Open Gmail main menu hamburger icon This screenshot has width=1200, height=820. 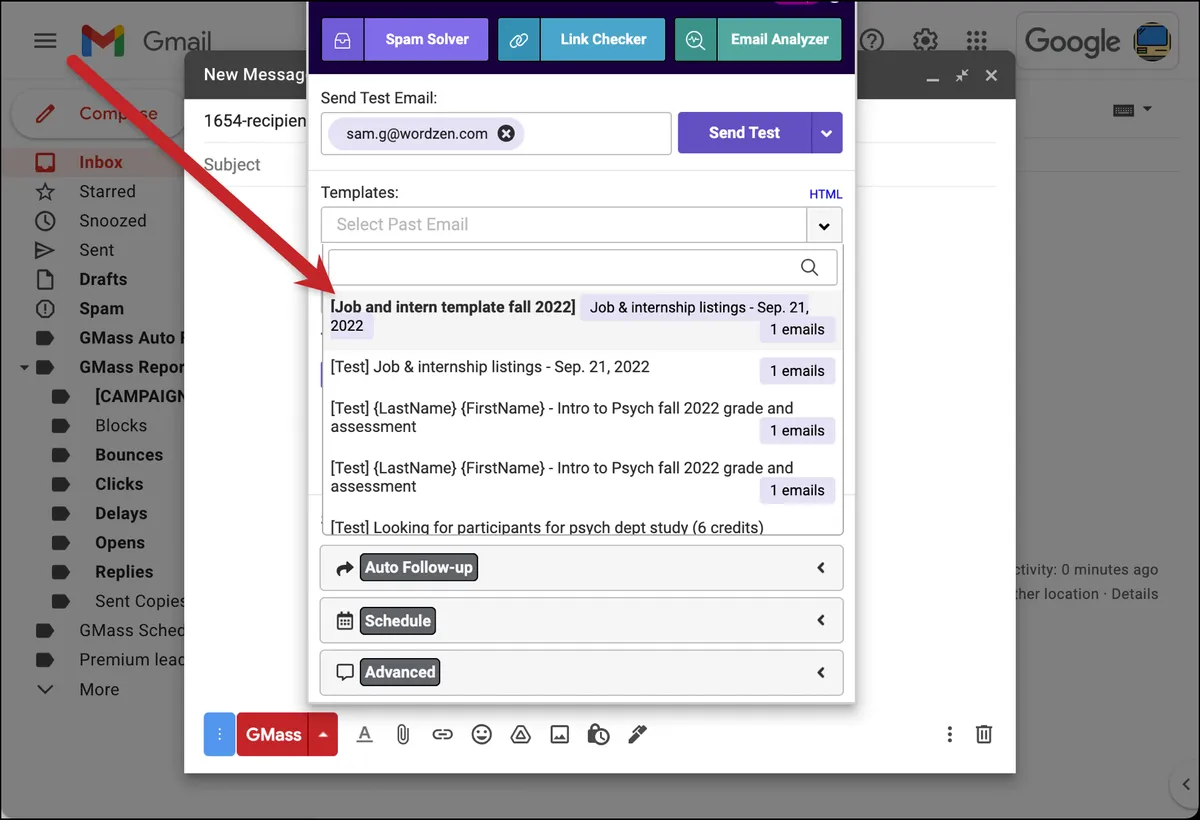(x=45, y=41)
